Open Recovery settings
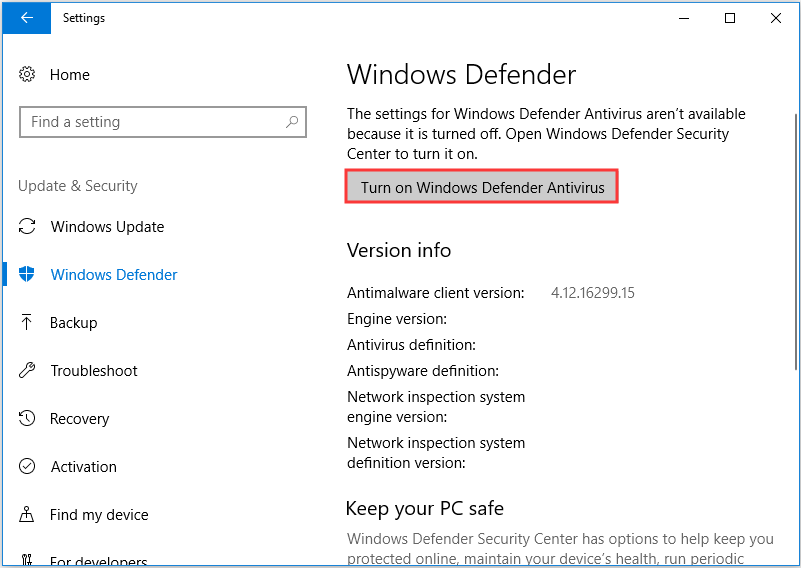Image resolution: width=801 pixels, height=568 pixels. pyautogui.click(x=80, y=419)
